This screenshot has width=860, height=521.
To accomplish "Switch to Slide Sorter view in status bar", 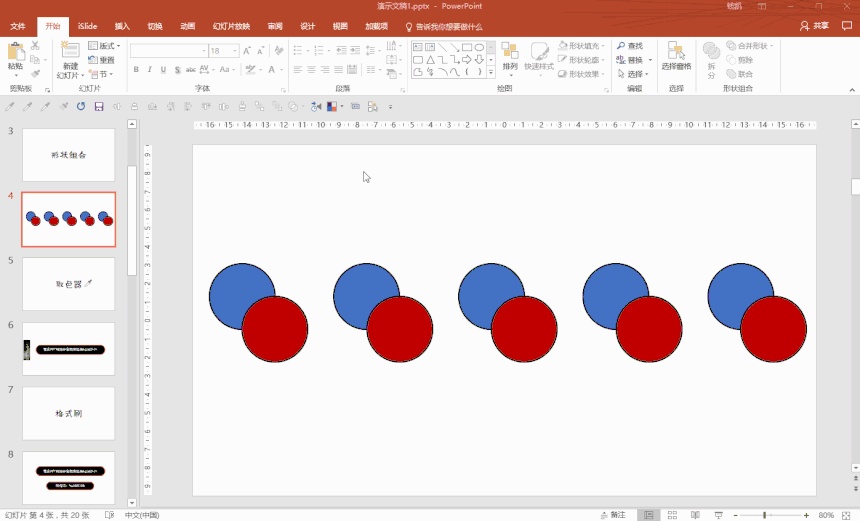I will click(673, 515).
